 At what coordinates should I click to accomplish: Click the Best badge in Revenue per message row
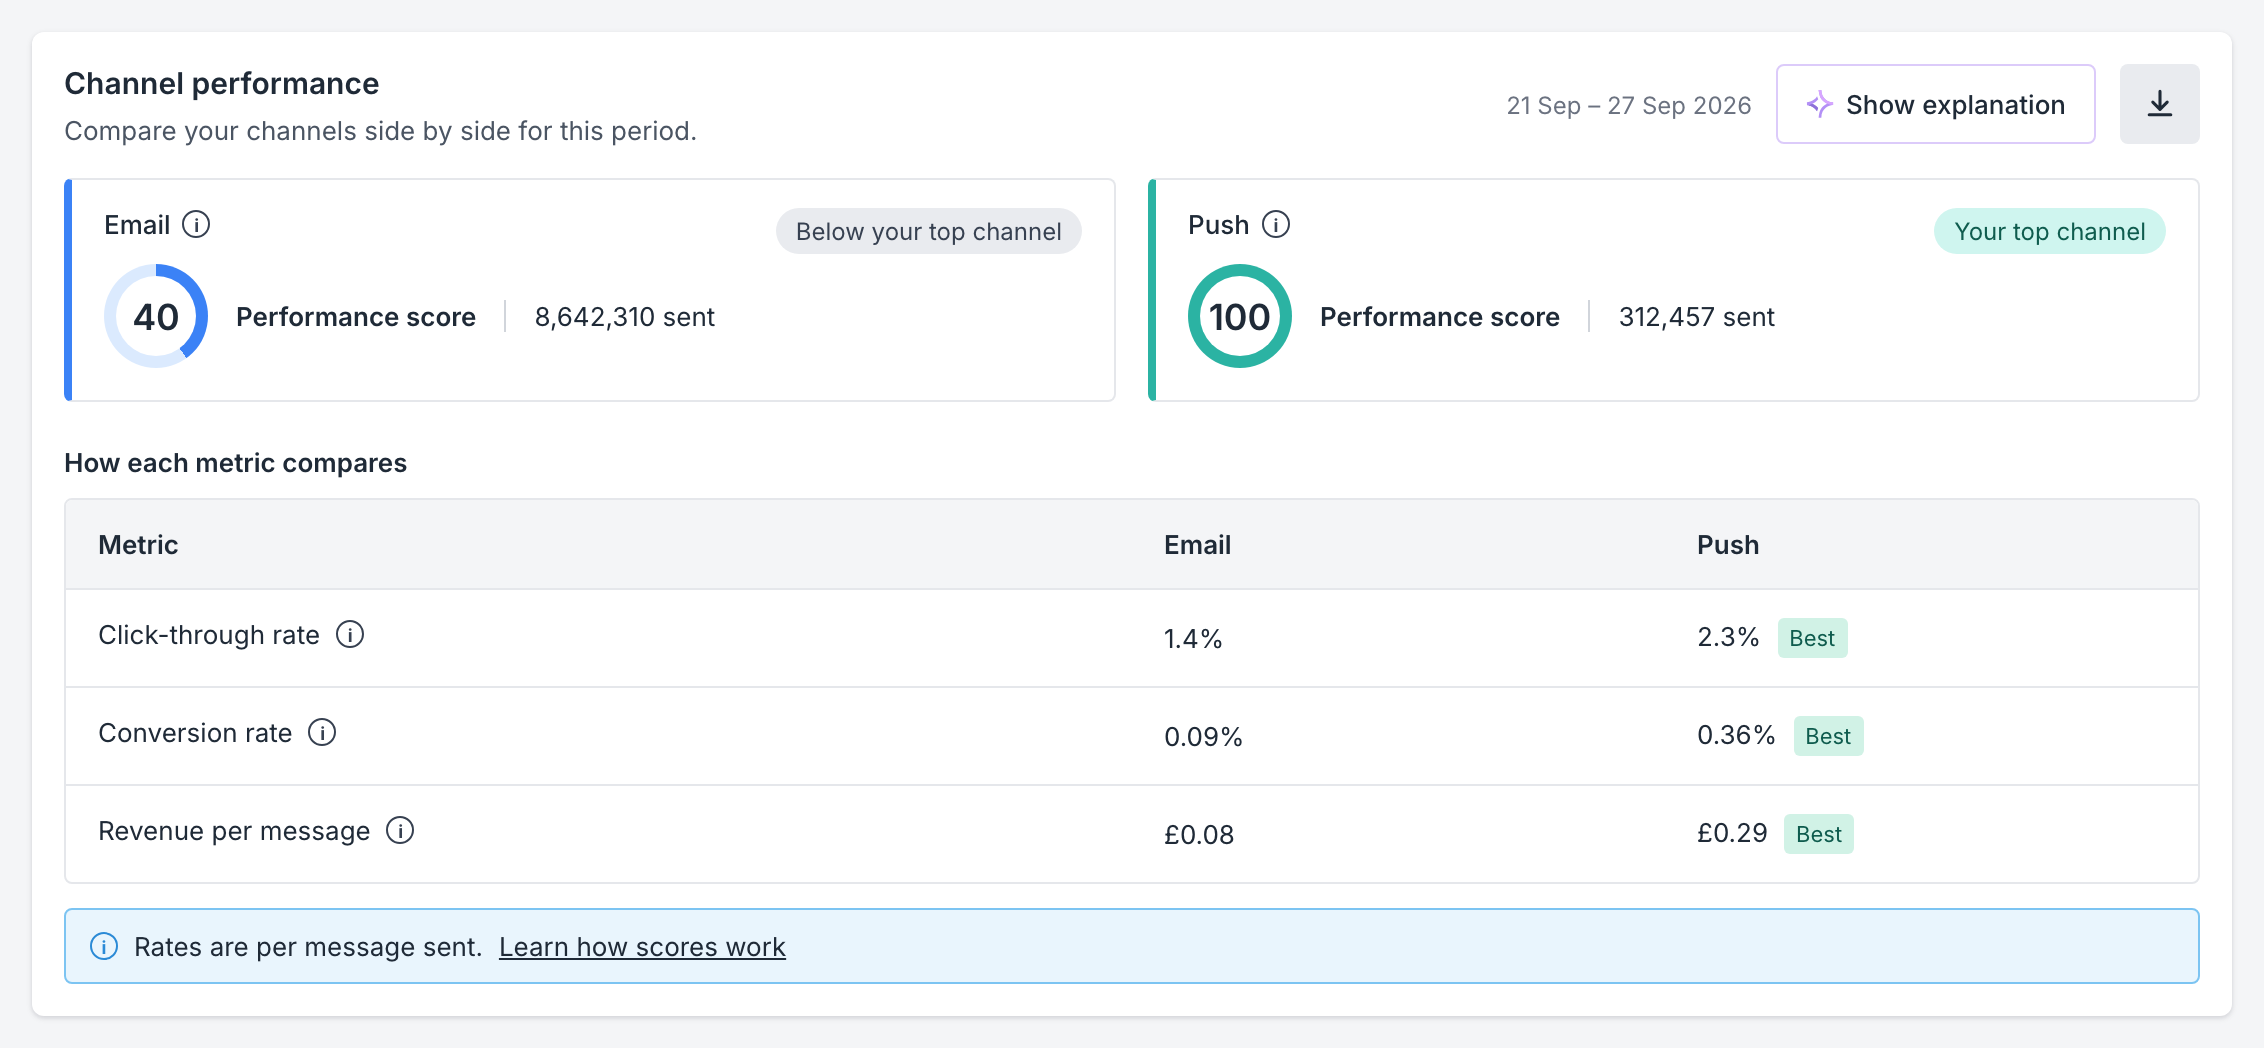[x=1818, y=834]
